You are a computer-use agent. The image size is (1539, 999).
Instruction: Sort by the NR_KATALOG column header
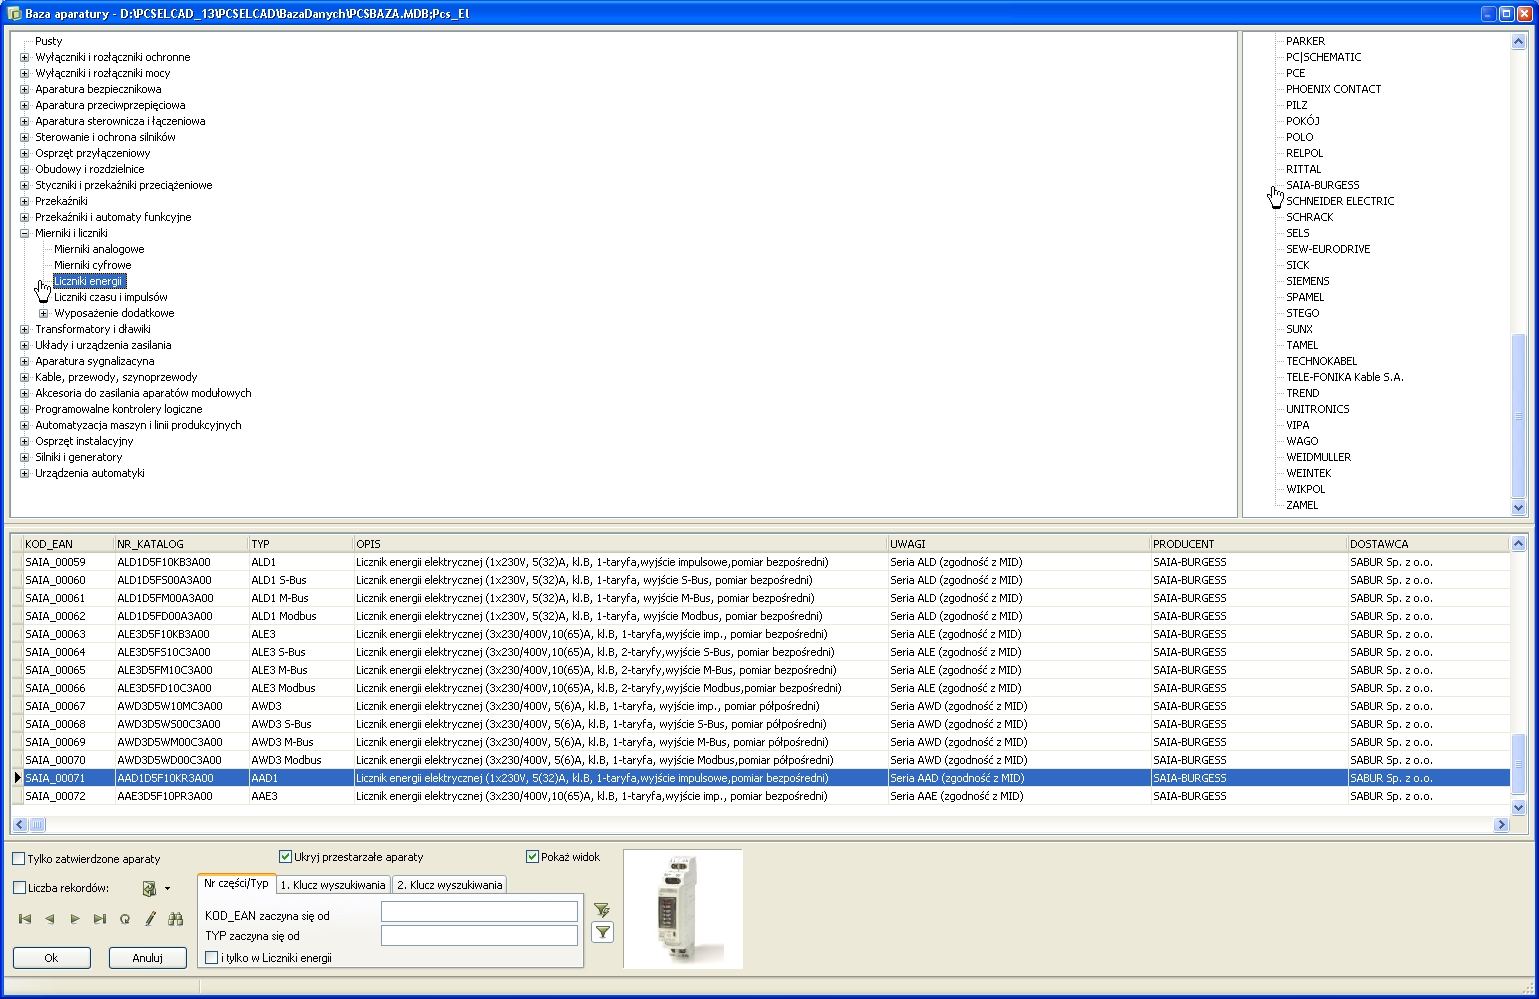point(181,544)
